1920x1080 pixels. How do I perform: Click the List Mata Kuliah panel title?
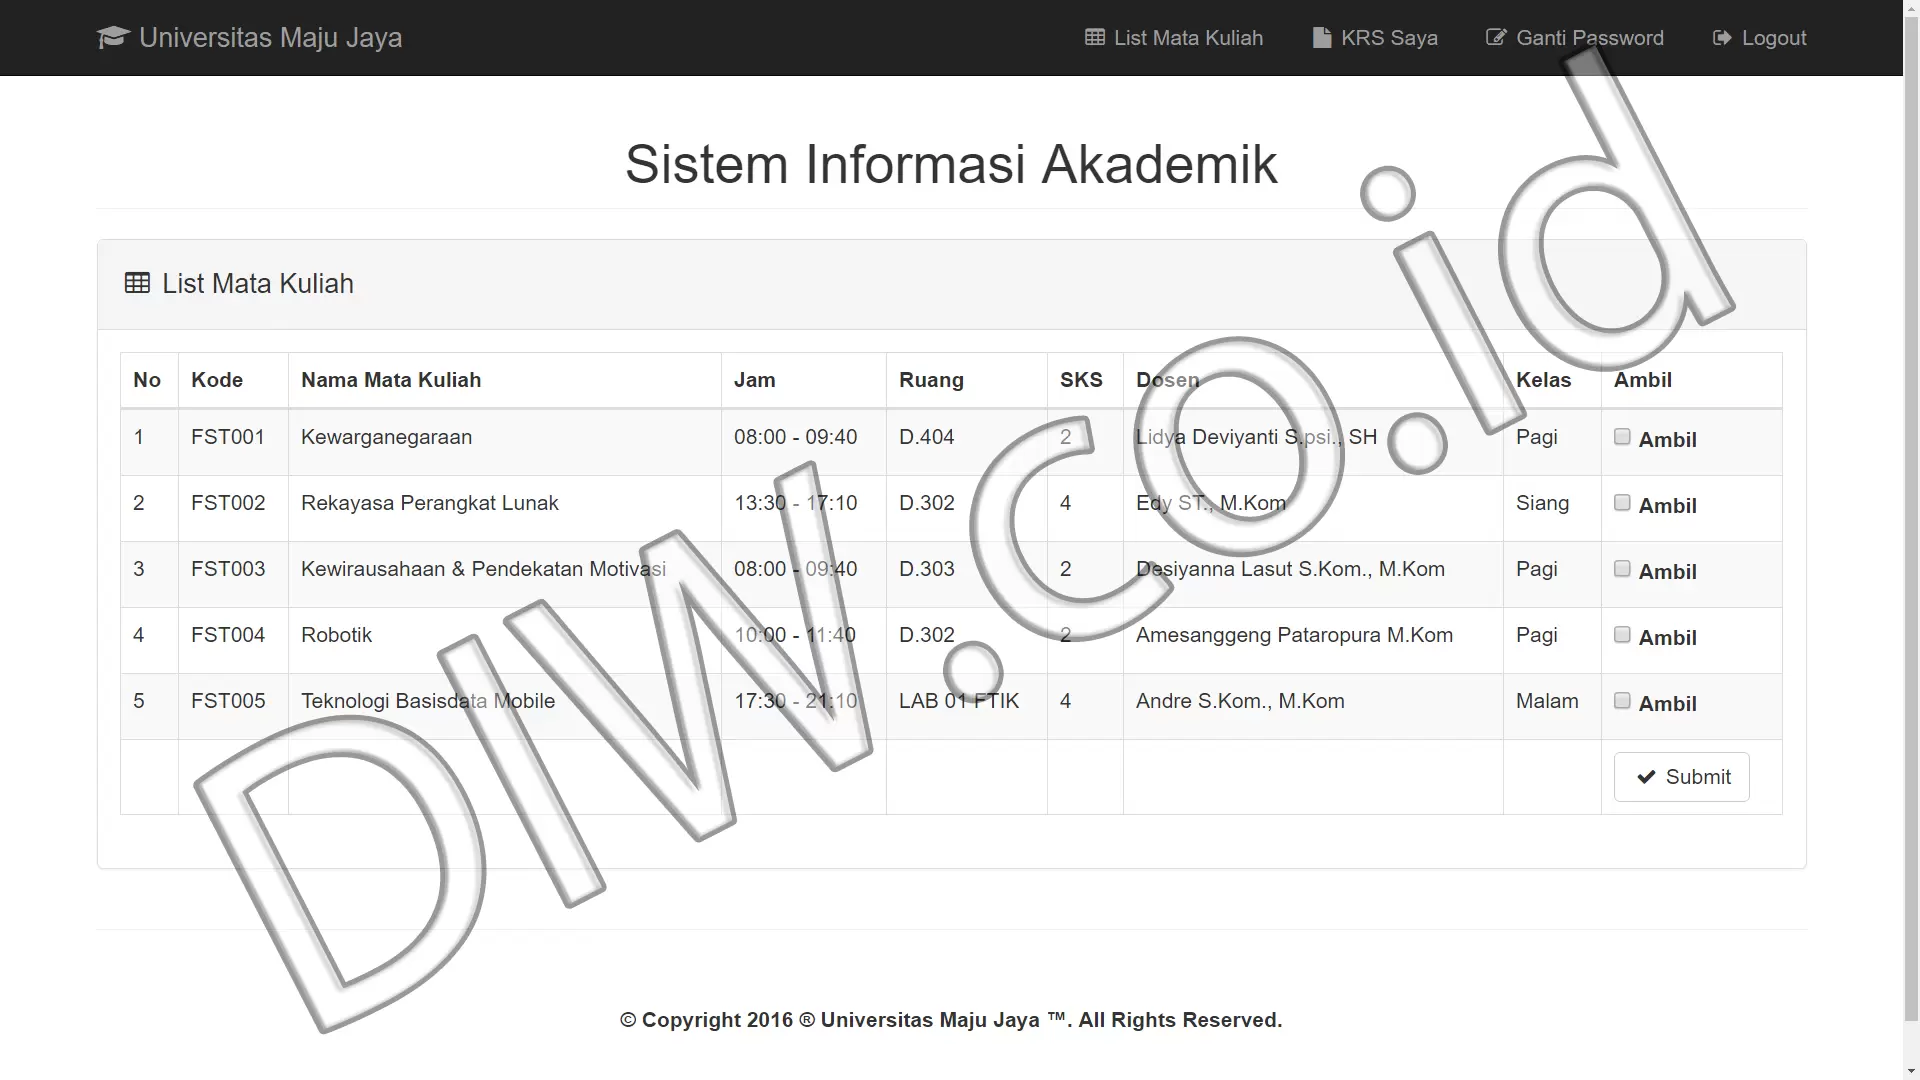click(258, 283)
